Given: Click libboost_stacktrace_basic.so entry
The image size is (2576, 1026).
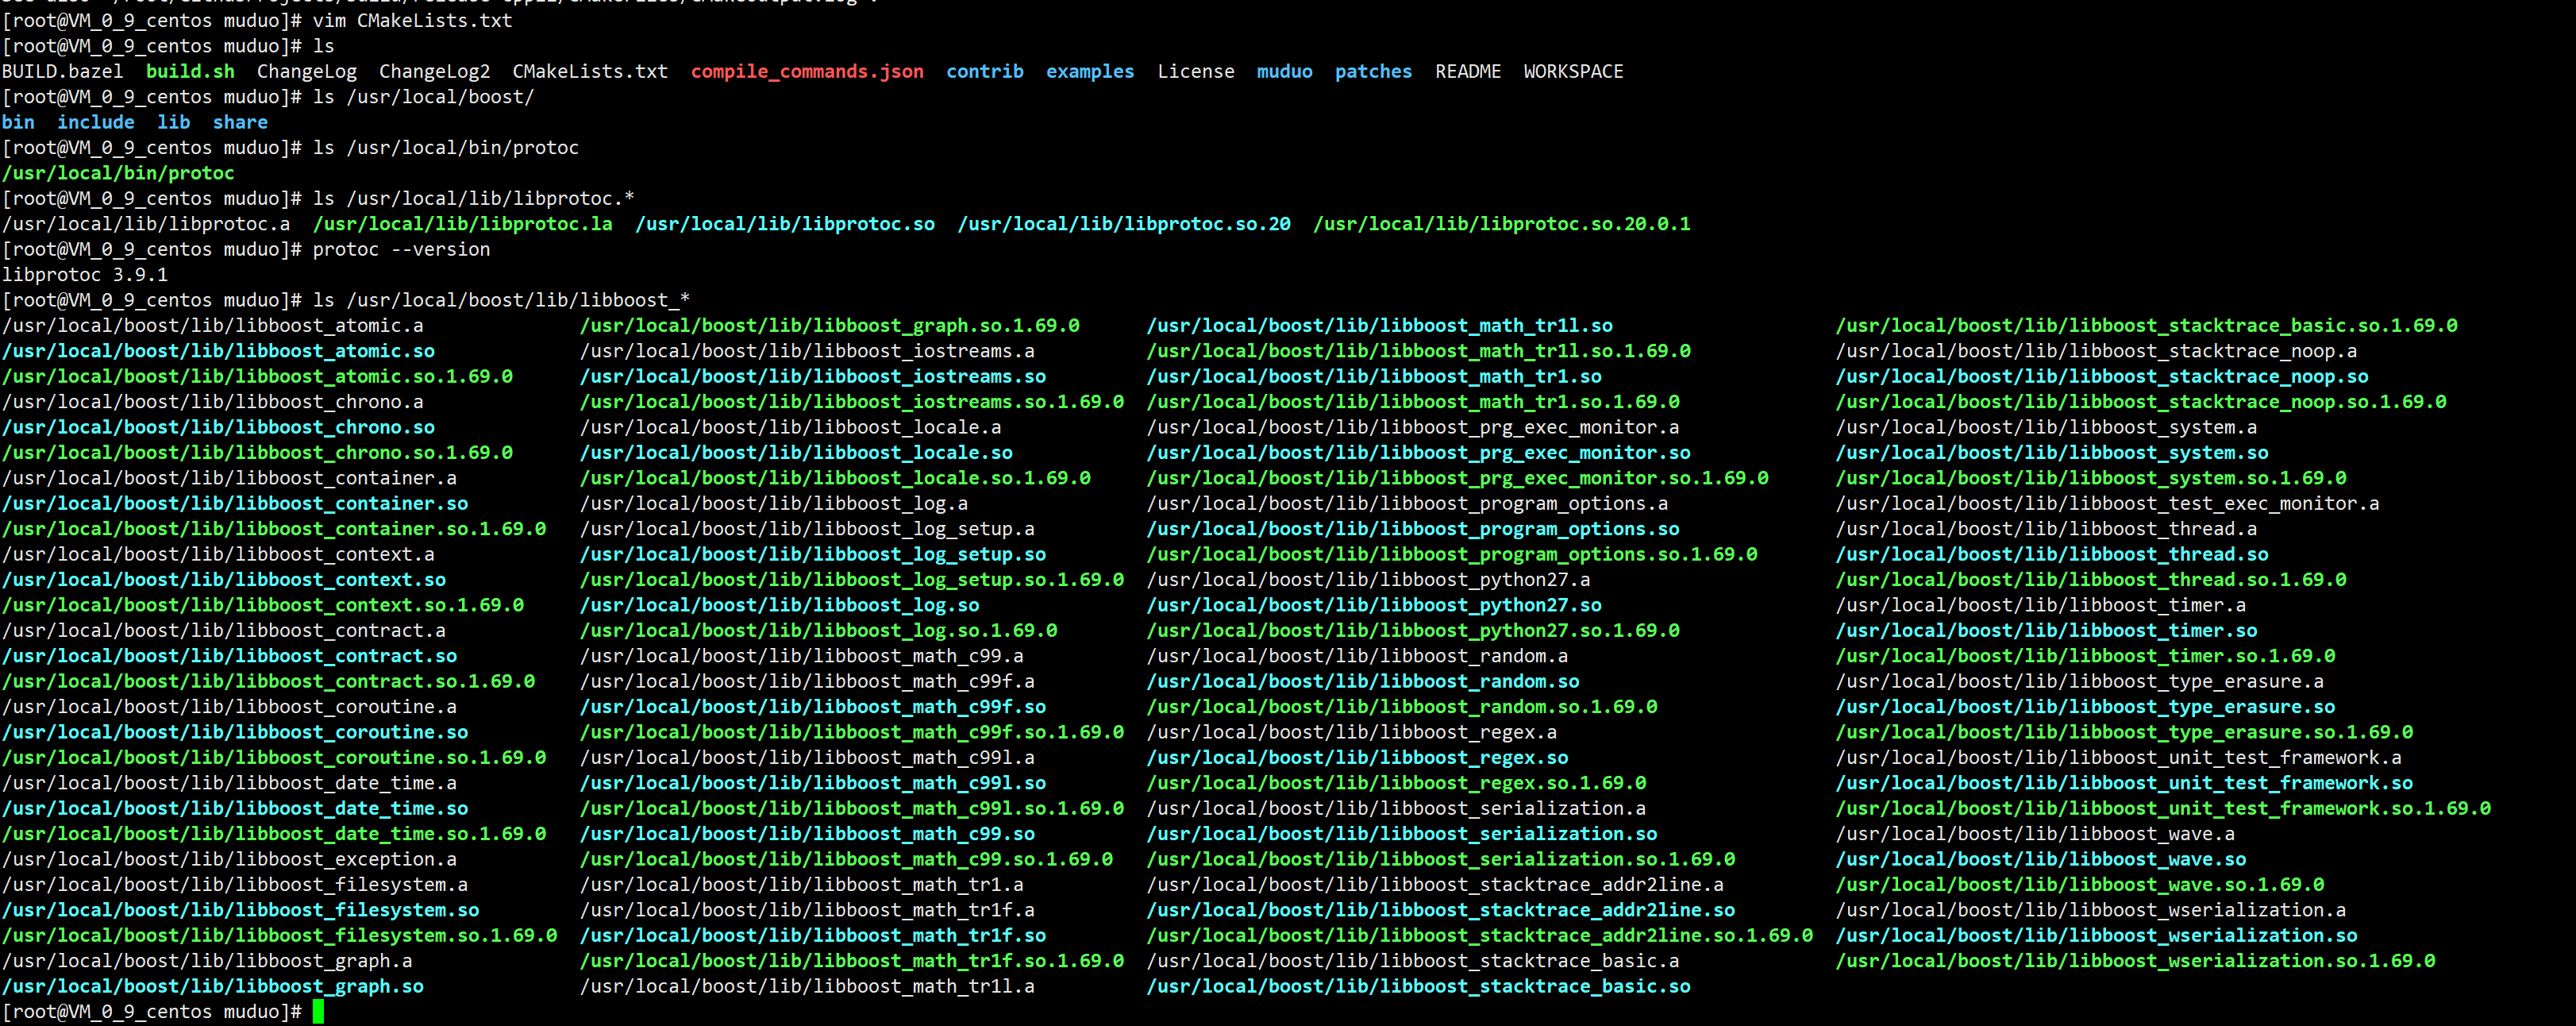Looking at the screenshot, I should [1418, 986].
